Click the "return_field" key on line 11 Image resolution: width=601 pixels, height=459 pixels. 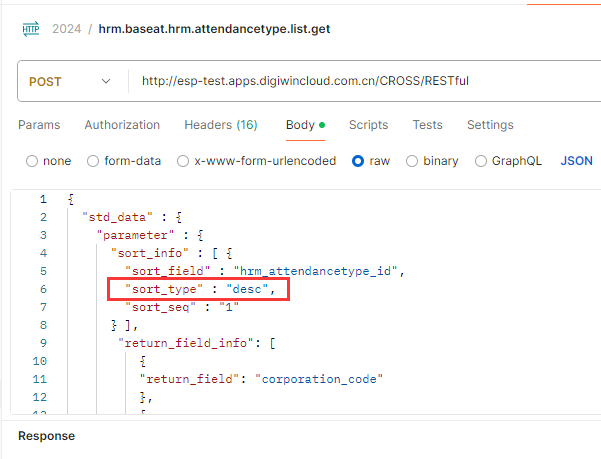189,379
